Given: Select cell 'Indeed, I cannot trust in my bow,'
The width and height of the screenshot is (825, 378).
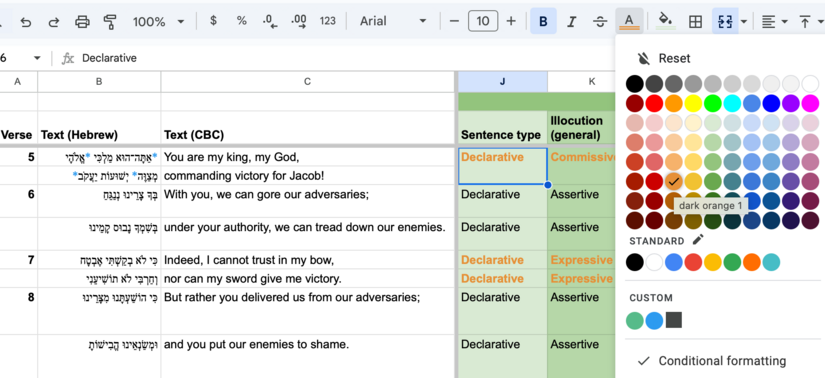Looking at the screenshot, I should point(308,260).
